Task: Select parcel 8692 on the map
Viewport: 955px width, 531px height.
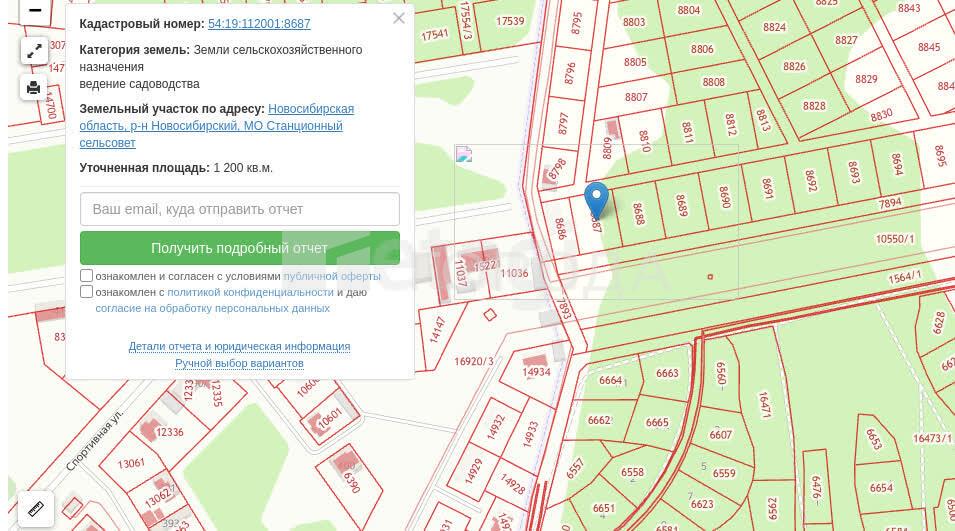Action: pyautogui.click(x=811, y=180)
